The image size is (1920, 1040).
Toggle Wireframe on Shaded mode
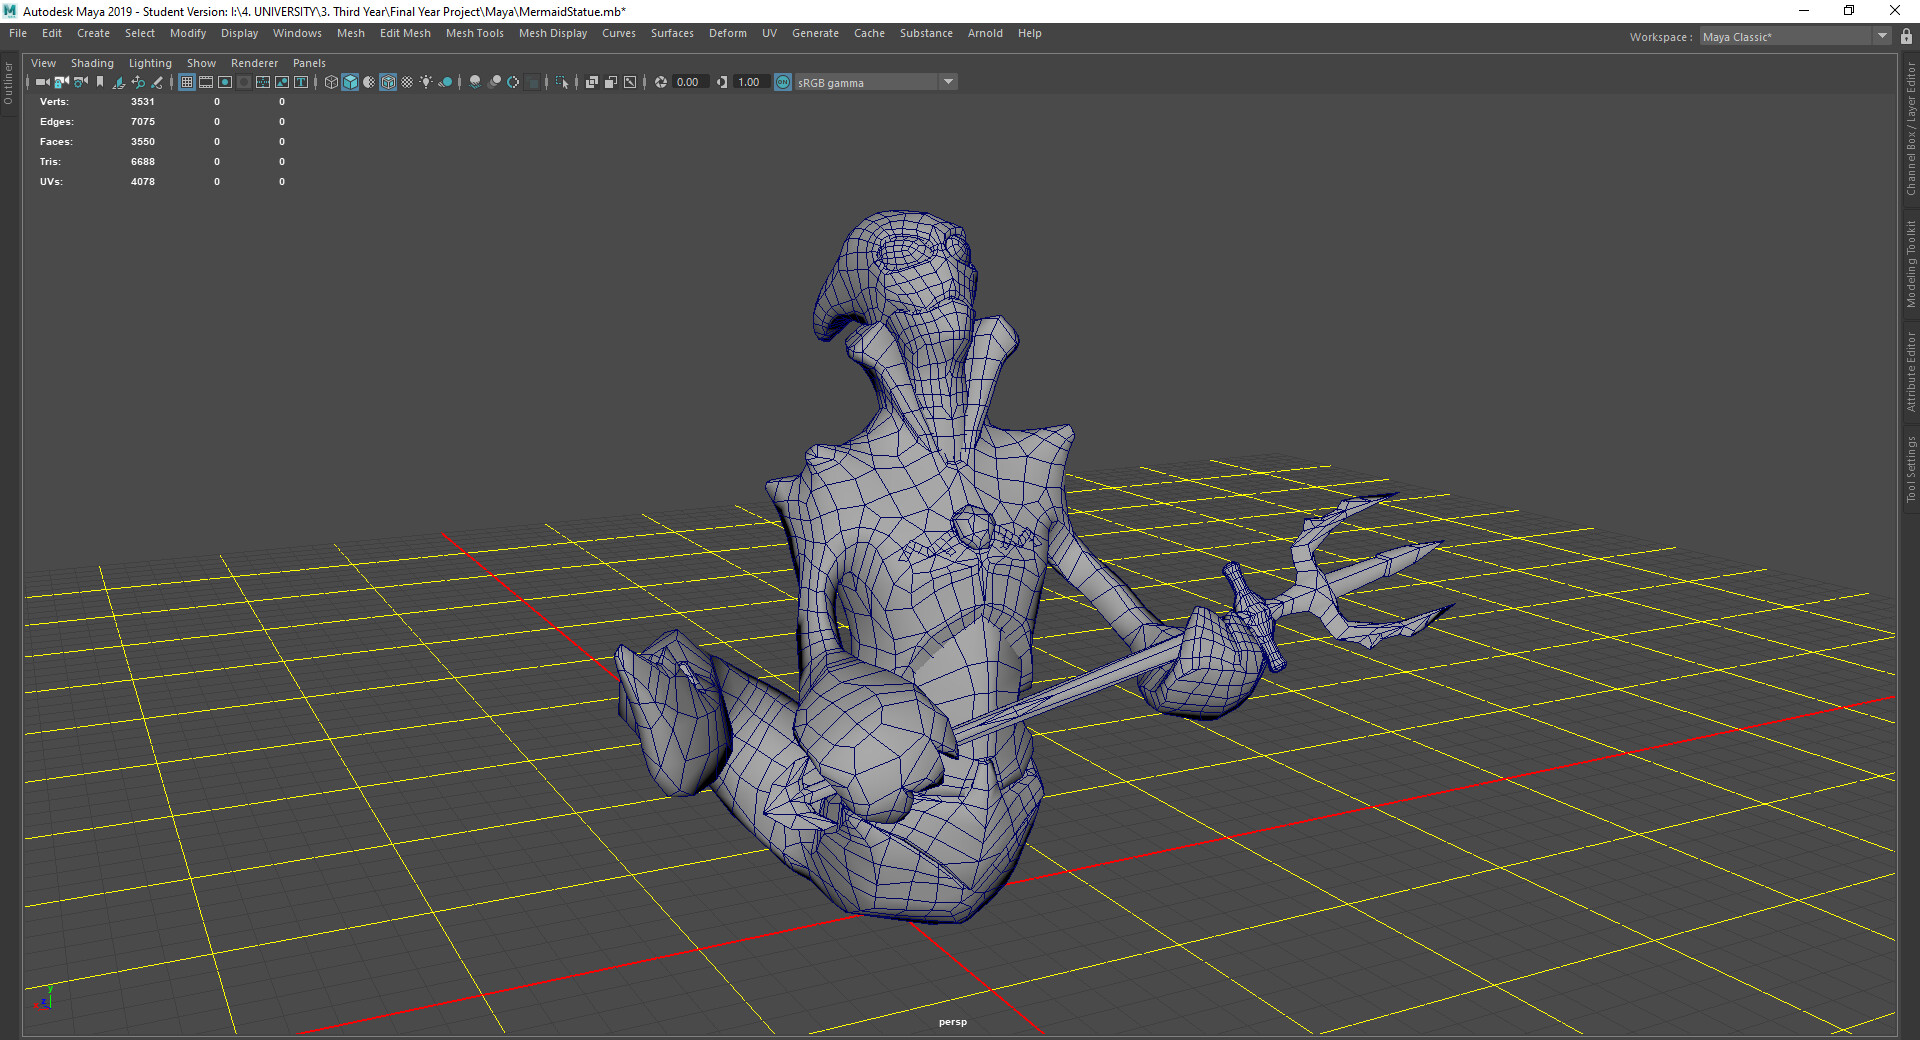388,82
